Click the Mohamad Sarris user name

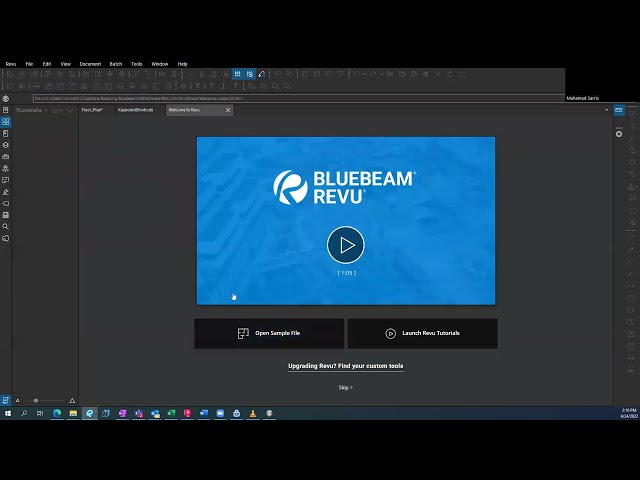point(582,98)
